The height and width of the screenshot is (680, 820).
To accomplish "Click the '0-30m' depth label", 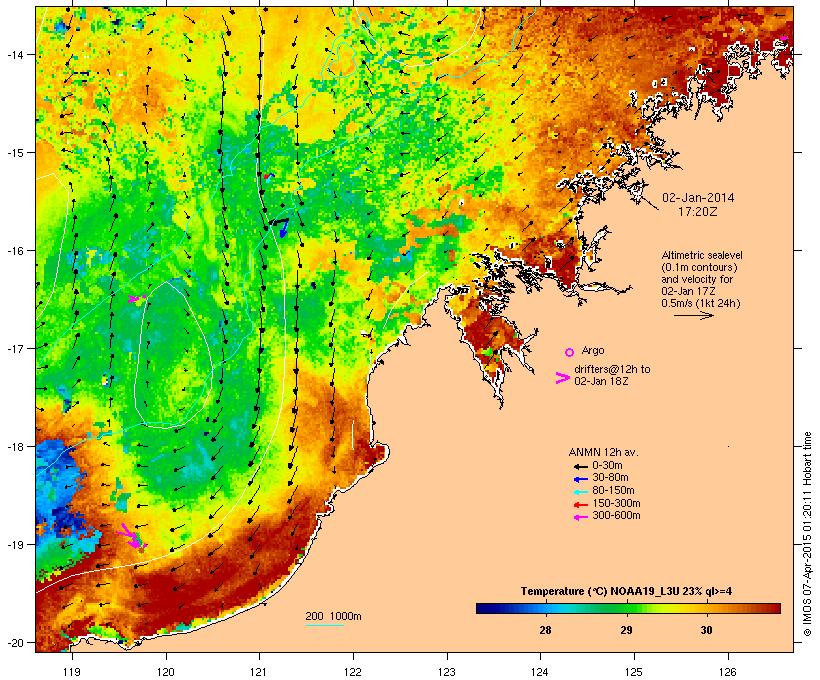I will pyautogui.click(x=607, y=466).
